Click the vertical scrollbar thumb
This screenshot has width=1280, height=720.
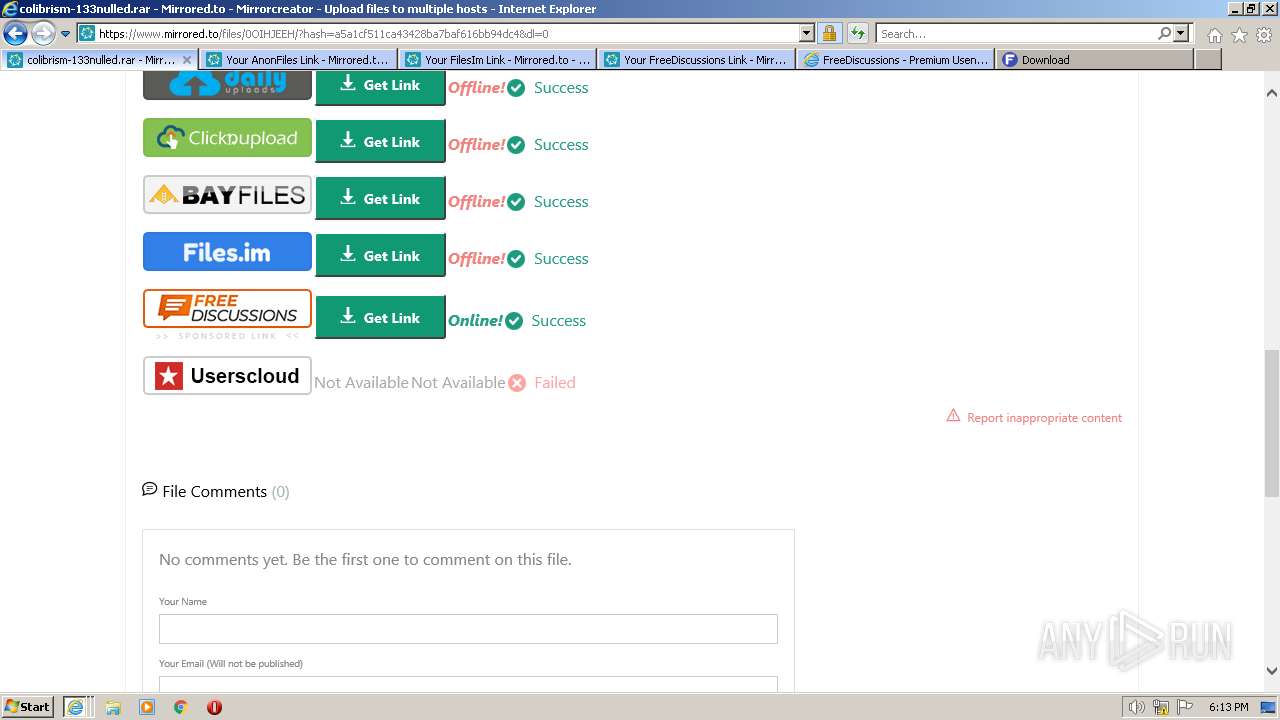1272,423
